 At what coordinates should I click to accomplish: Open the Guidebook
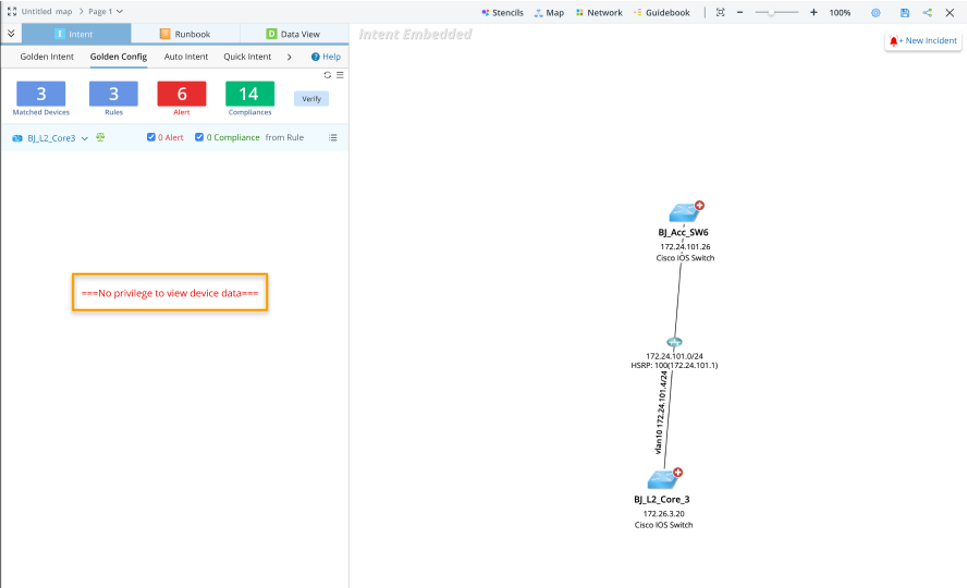tap(662, 12)
